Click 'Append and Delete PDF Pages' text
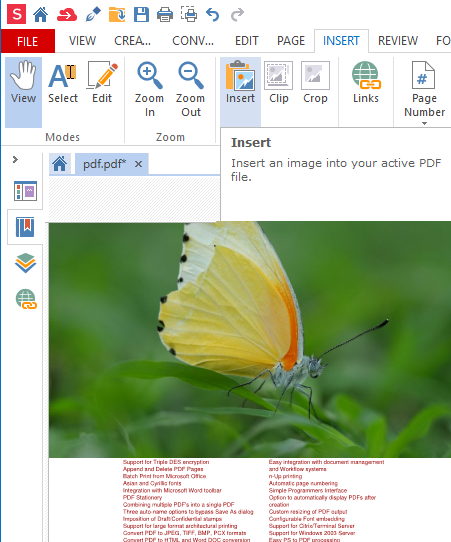Viewport: 451px width, 542px height. pos(163,469)
